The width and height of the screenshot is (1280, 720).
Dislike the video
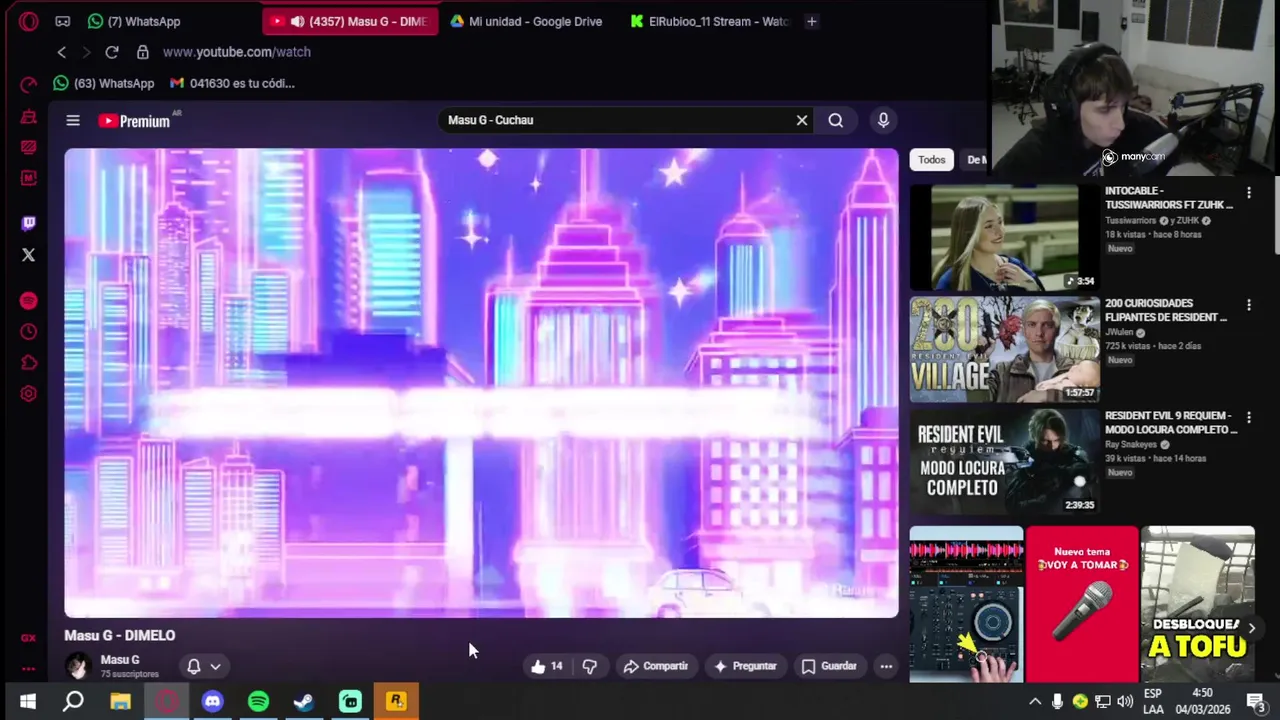coord(589,666)
